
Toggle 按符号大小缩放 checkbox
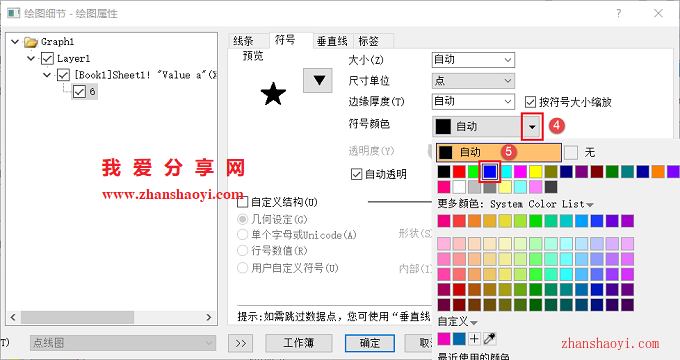(x=530, y=102)
